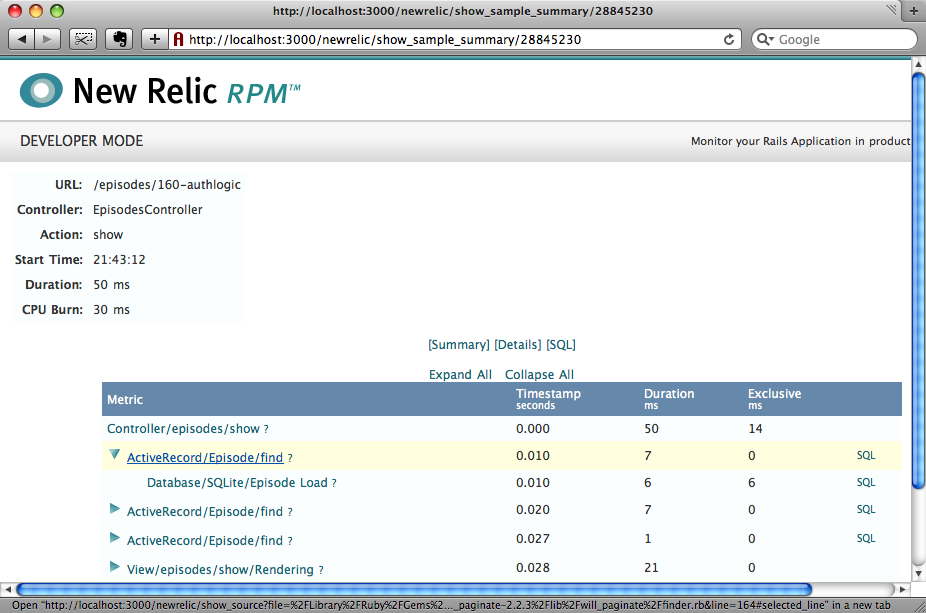Go back with the browser back arrow

[22, 40]
